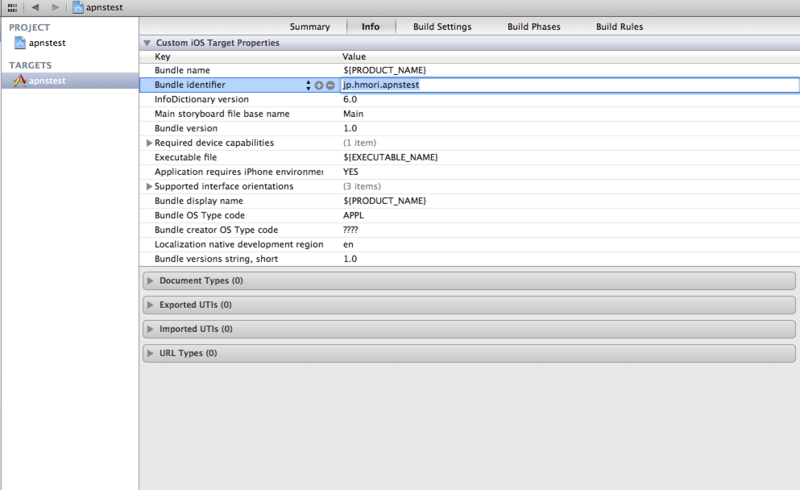
Task: Select the Executable file key
Action: click(186, 158)
